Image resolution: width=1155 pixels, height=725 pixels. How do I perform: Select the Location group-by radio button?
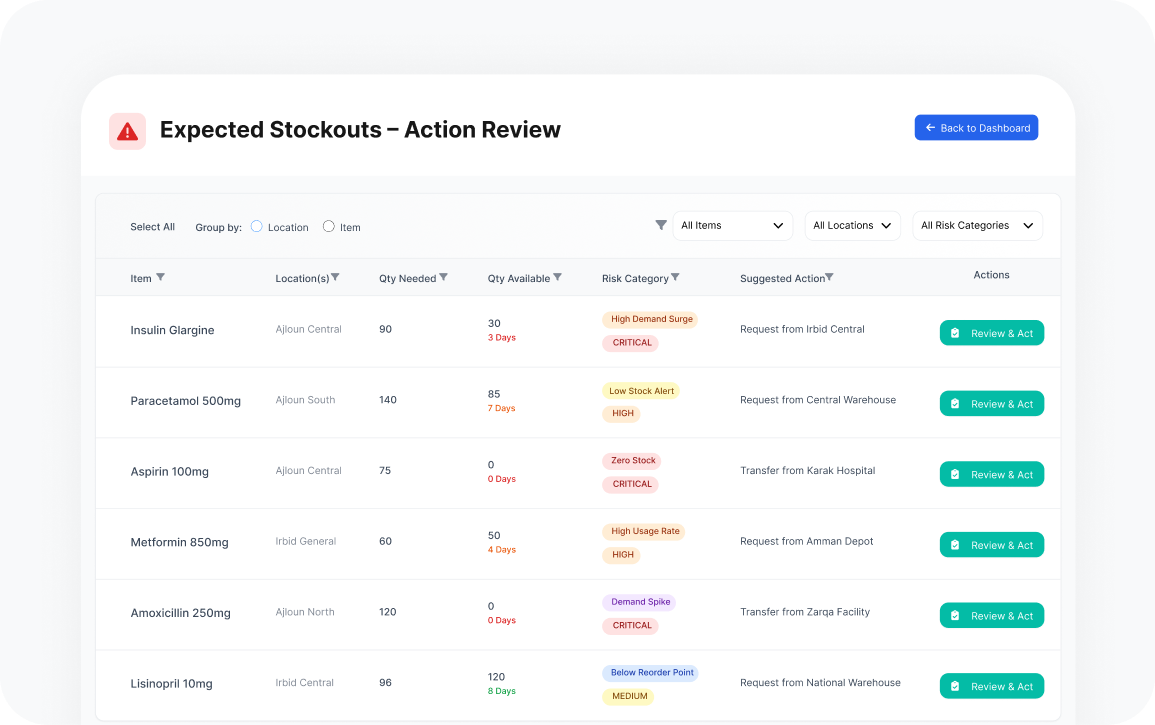click(x=257, y=226)
